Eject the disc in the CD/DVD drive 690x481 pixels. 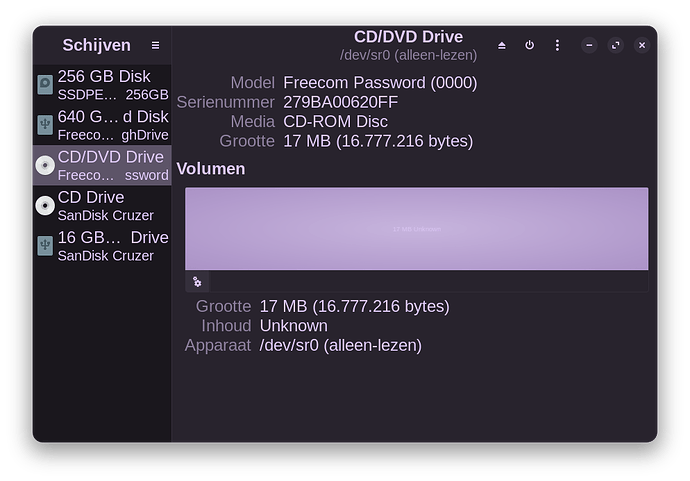(x=502, y=45)
